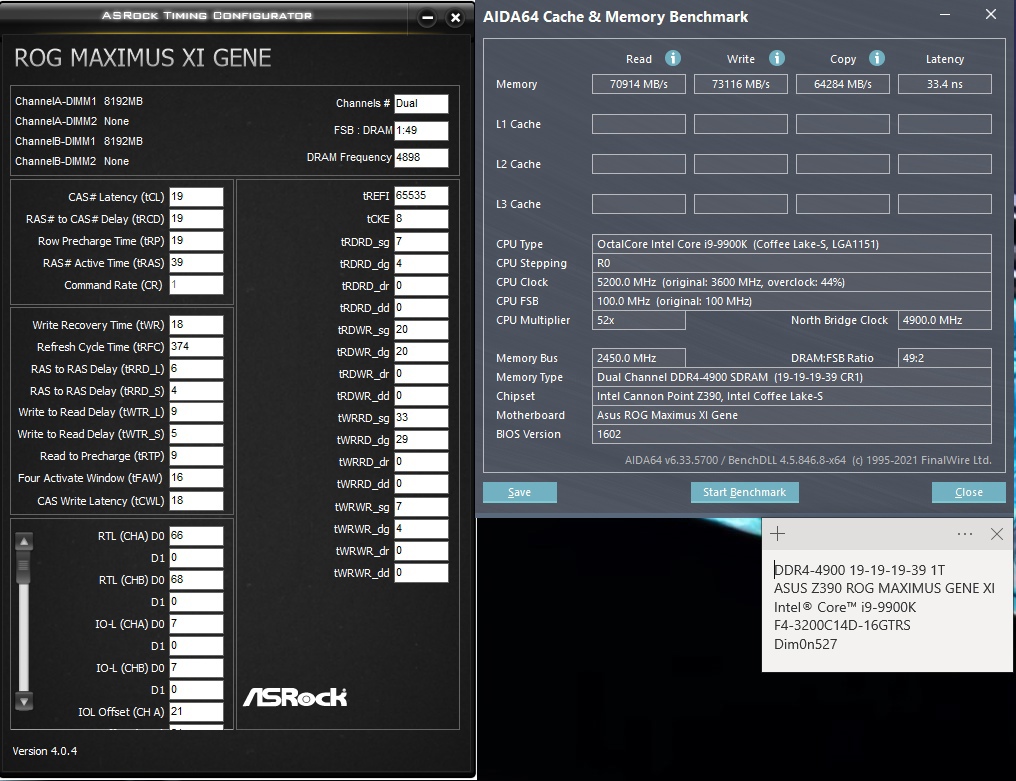Screen dimensions: 1016x781
Task: Close the sticky note
Action: pyautogui.click(x=997, y=534)
